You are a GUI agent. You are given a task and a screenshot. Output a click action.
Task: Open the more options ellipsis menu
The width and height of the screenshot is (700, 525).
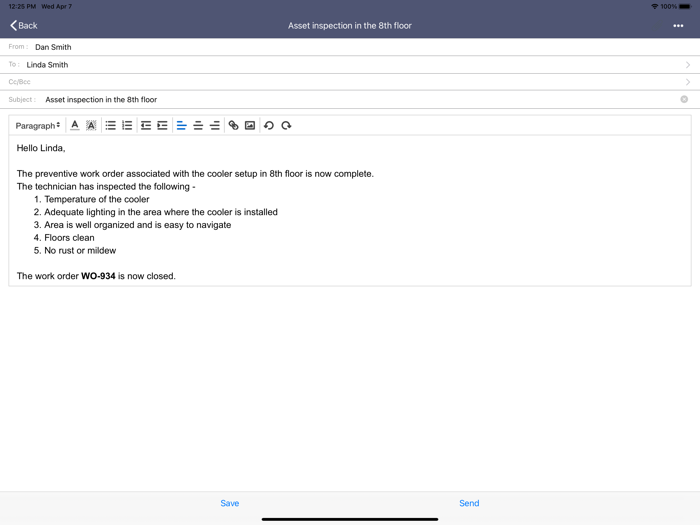(x=678, y=26)
